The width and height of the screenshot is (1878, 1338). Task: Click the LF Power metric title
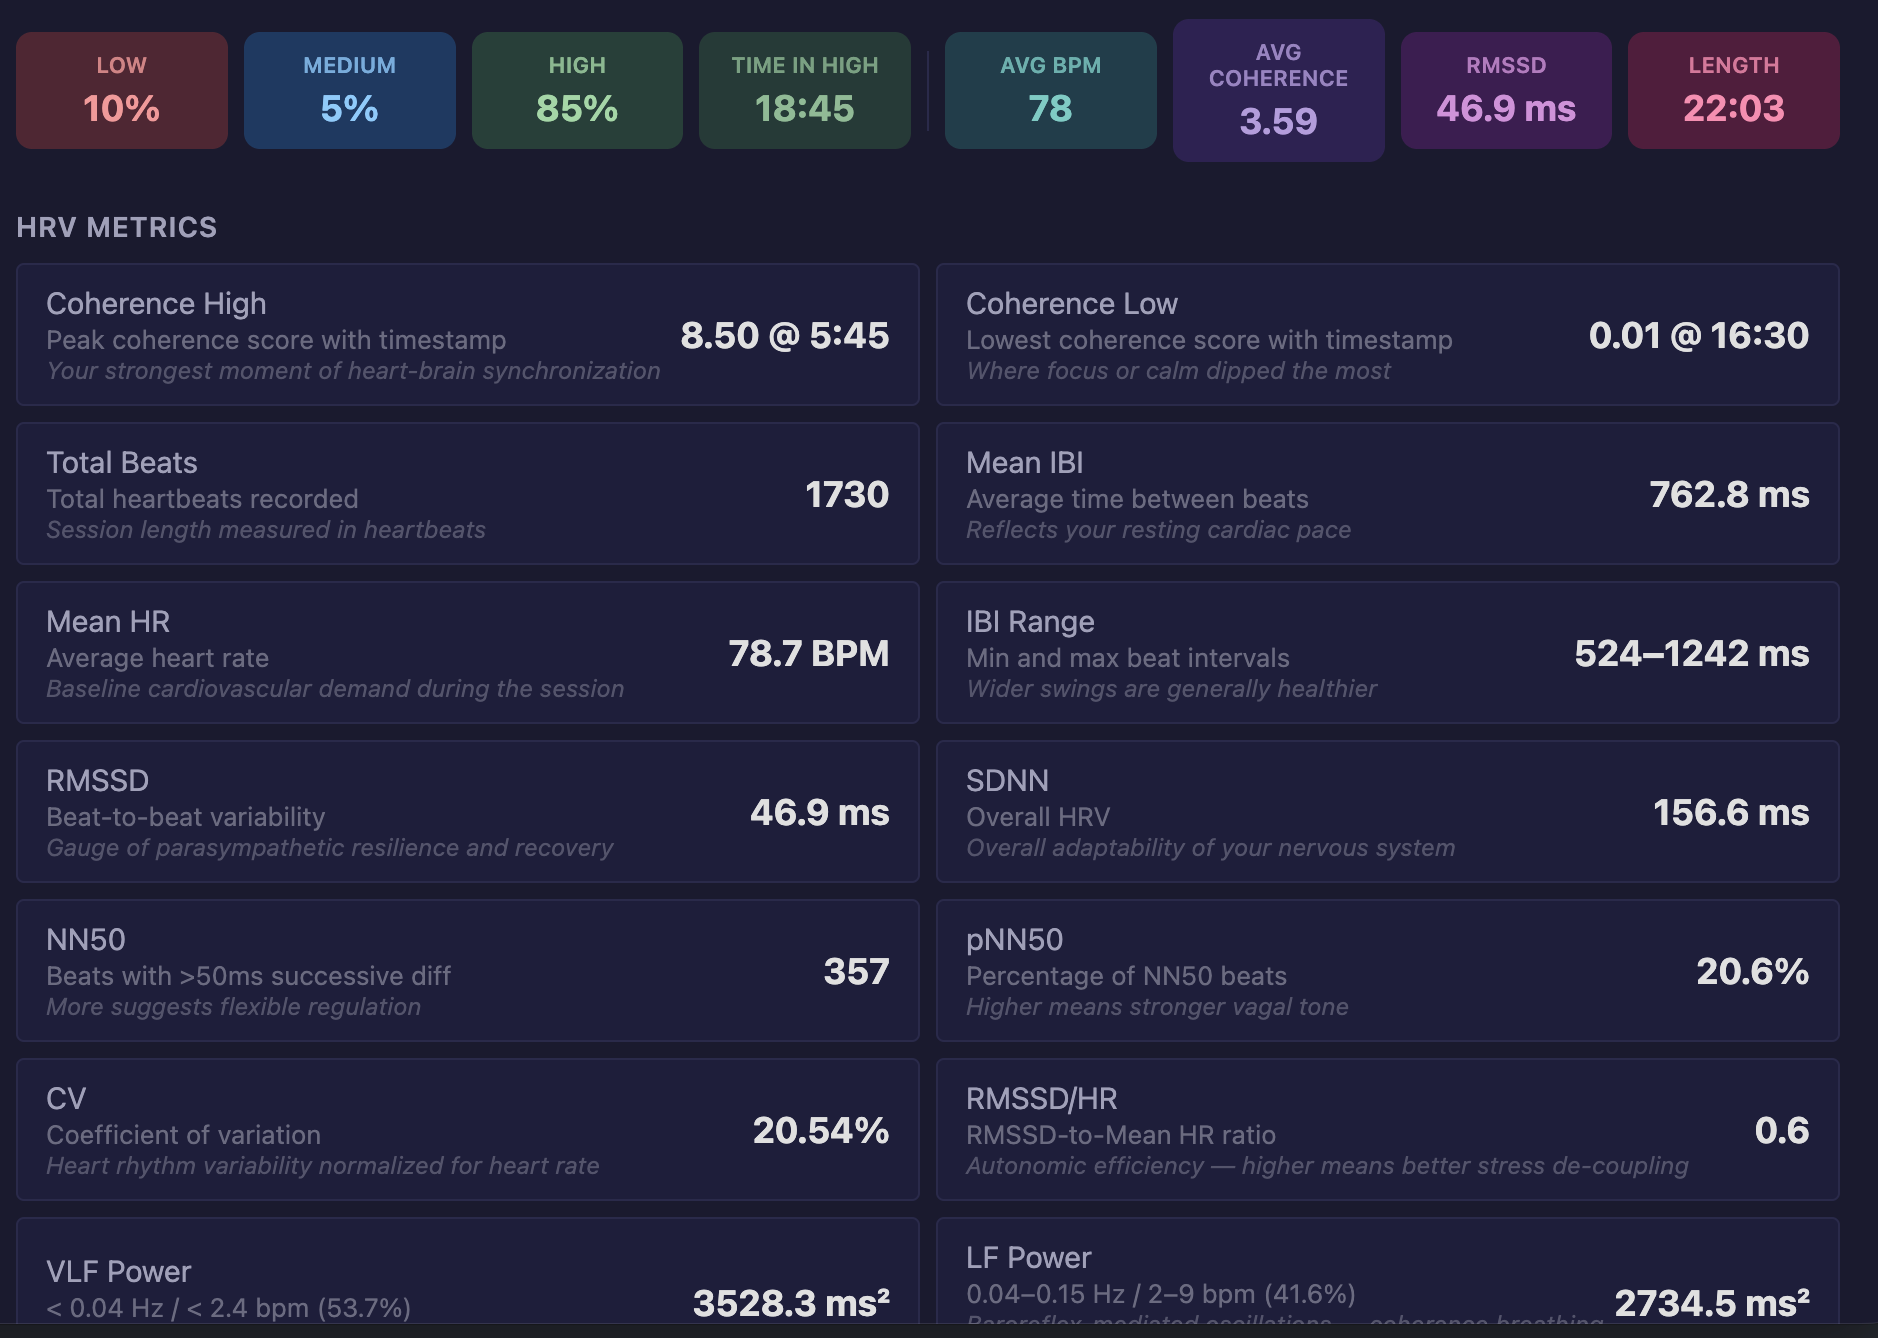[1028, 1258]
